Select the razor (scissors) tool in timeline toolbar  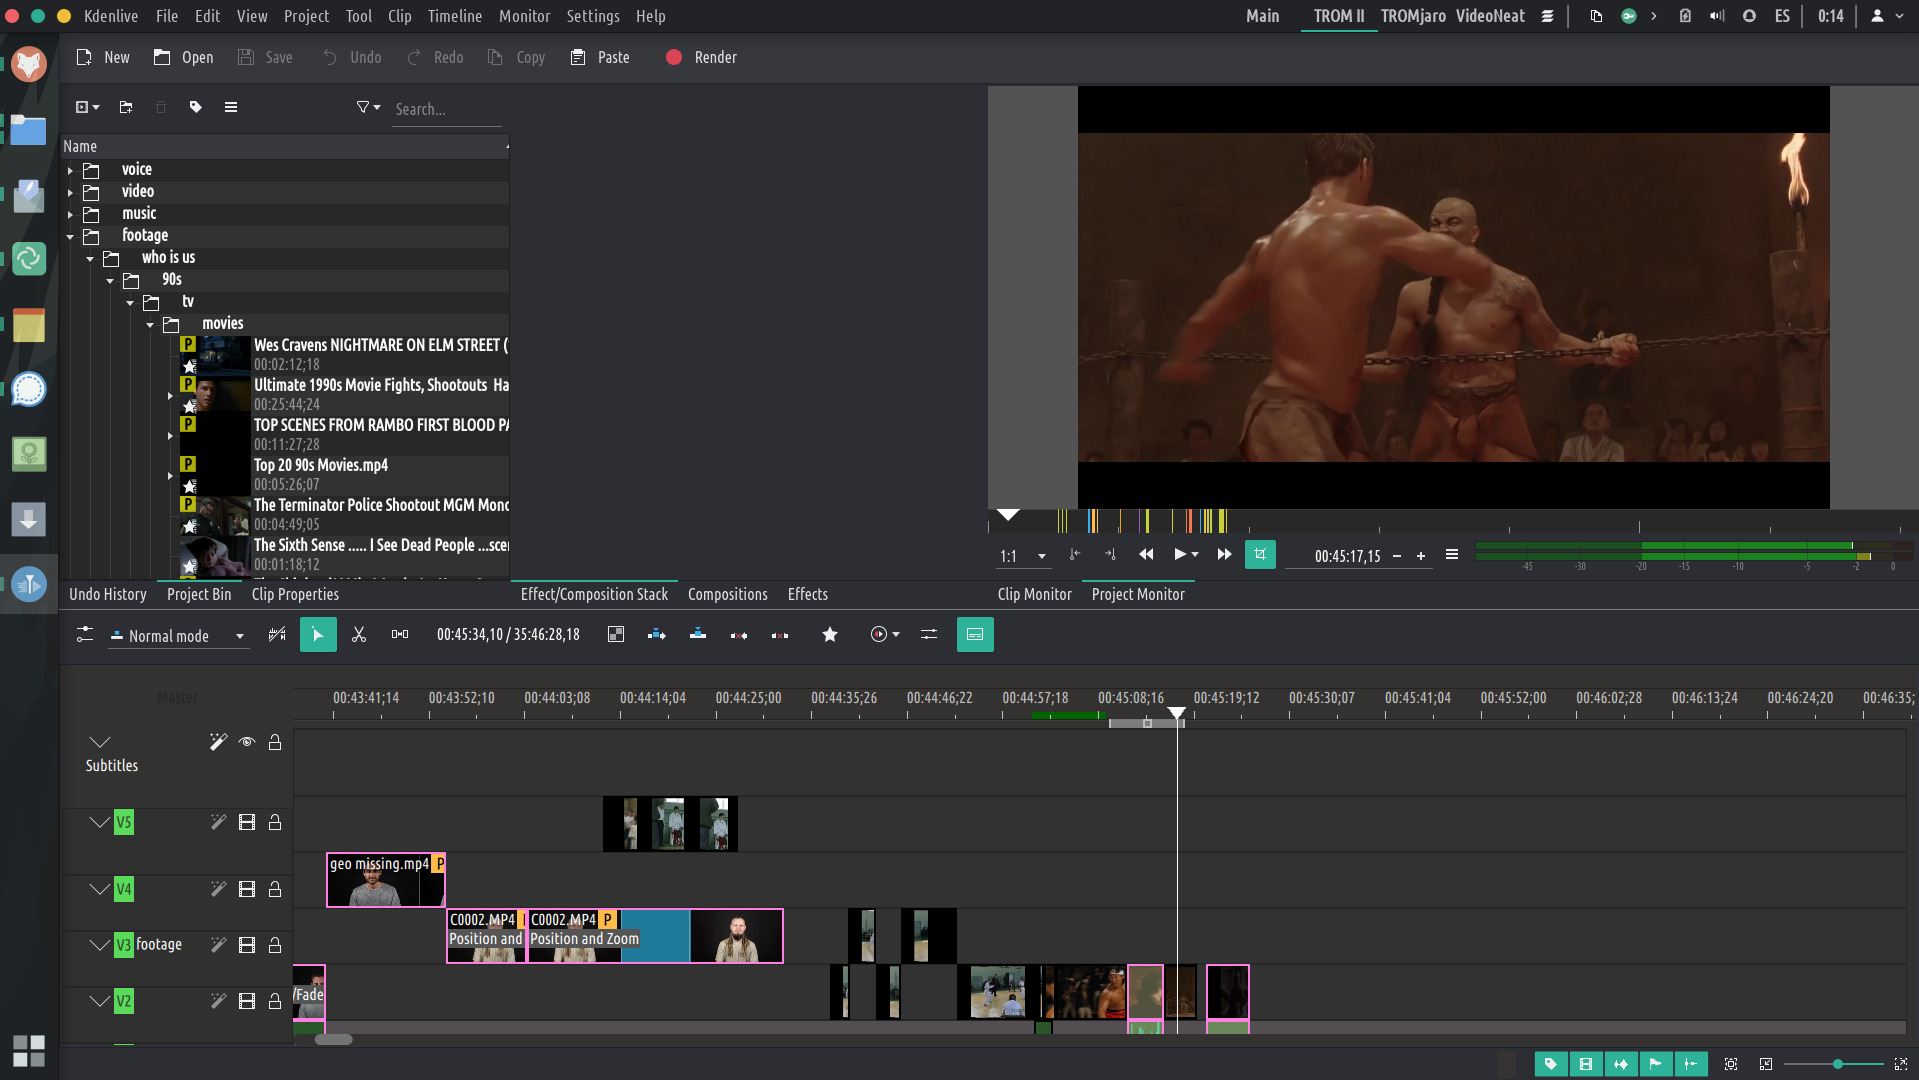tap(359, 635)
